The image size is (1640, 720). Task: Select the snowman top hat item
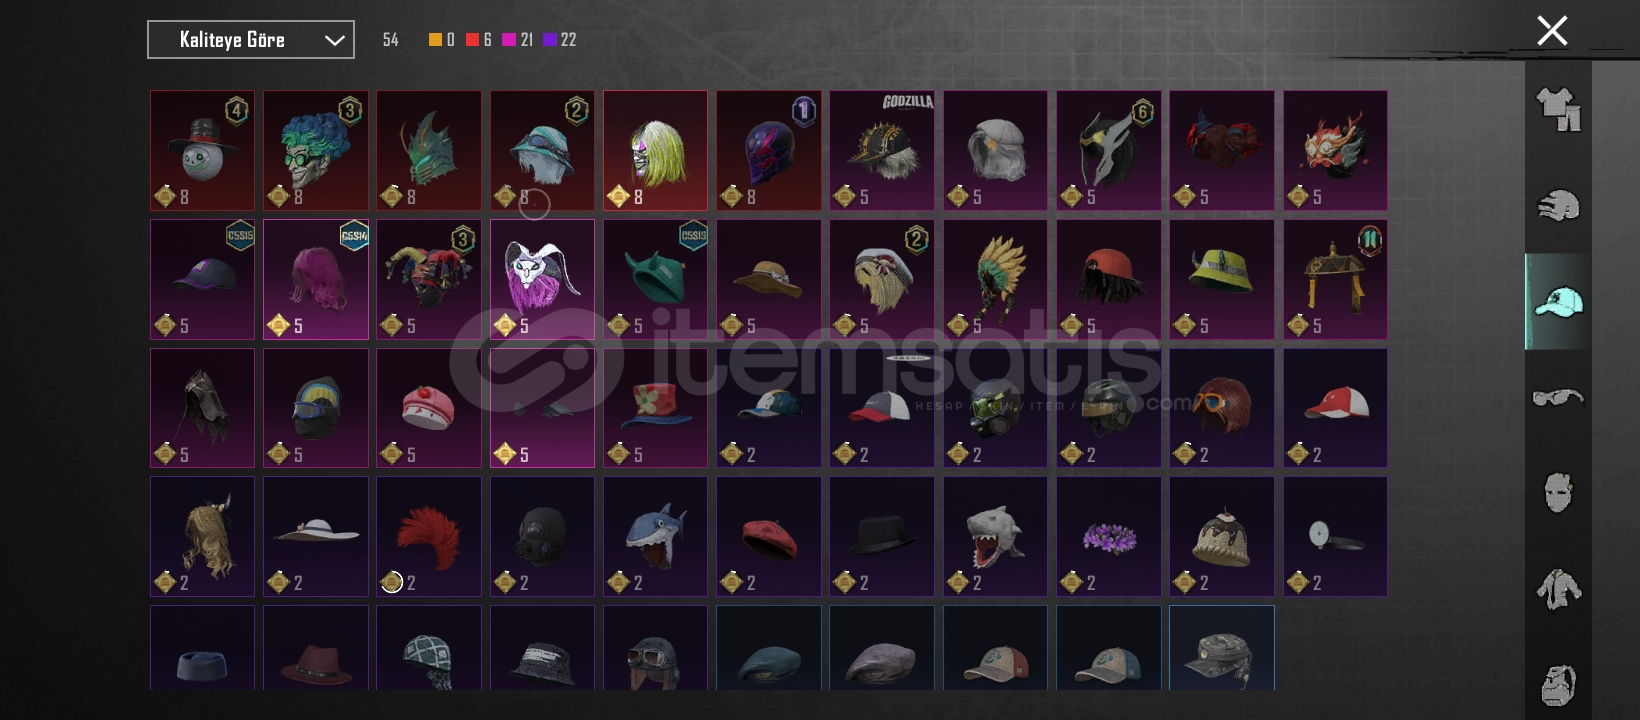(x=203, y=151)
